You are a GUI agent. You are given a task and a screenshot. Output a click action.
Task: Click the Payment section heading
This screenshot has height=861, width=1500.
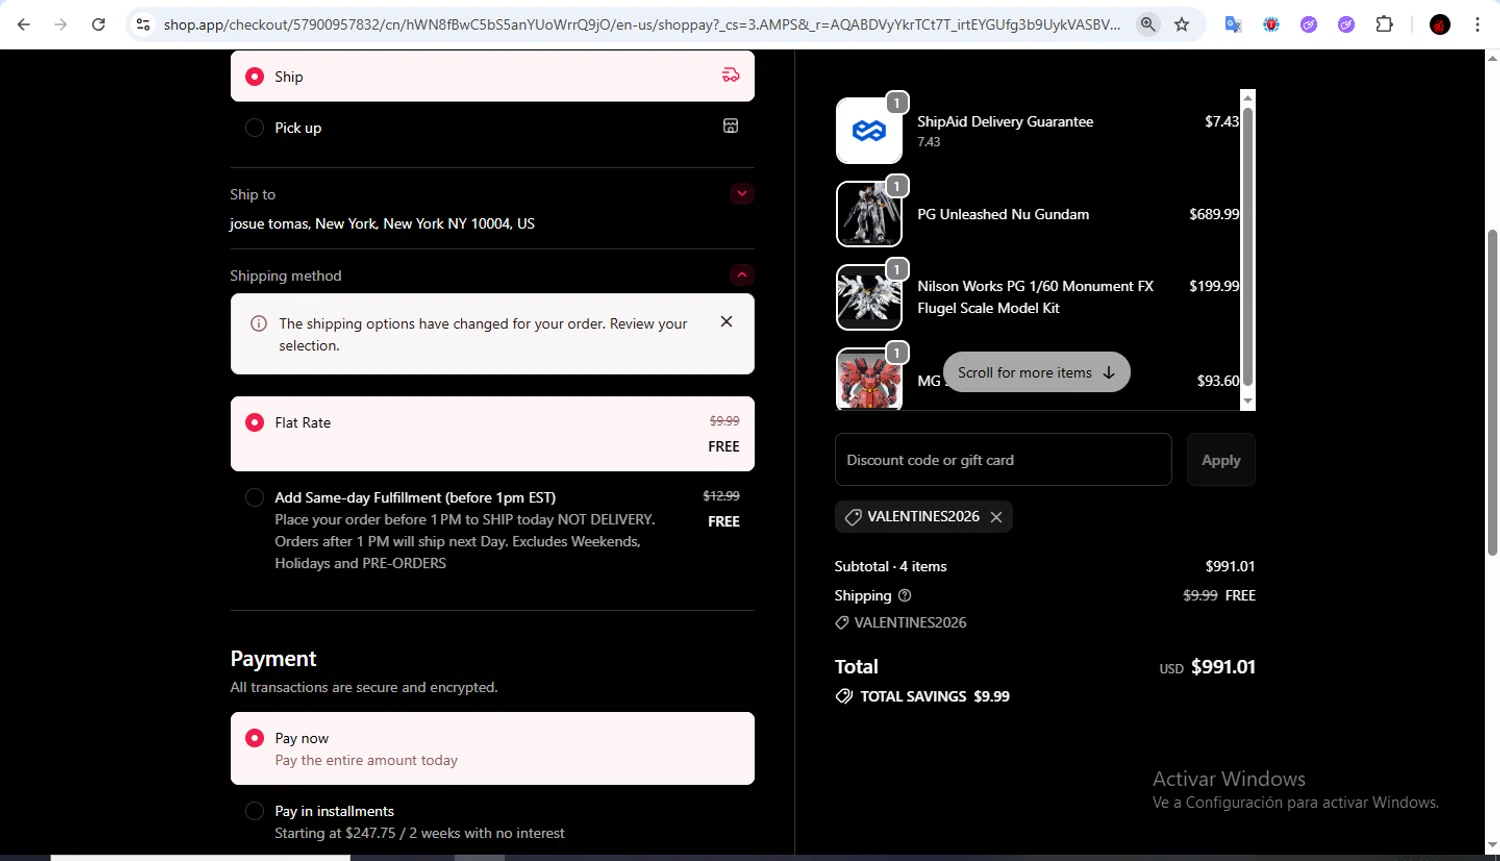pos(273,659)
